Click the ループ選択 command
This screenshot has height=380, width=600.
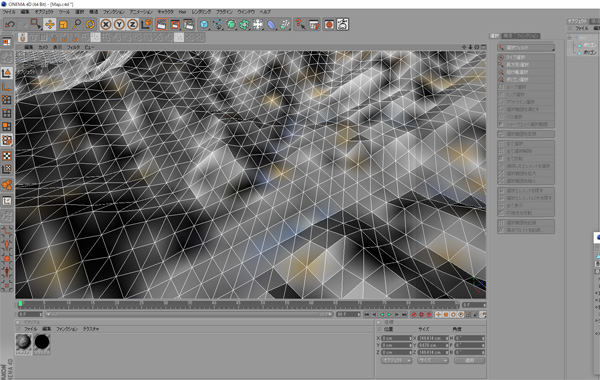click(x=526, y=87)
